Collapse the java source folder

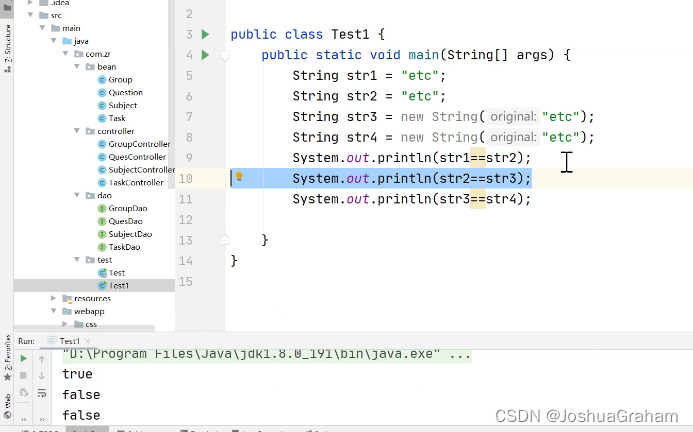[x=54, y=41]
